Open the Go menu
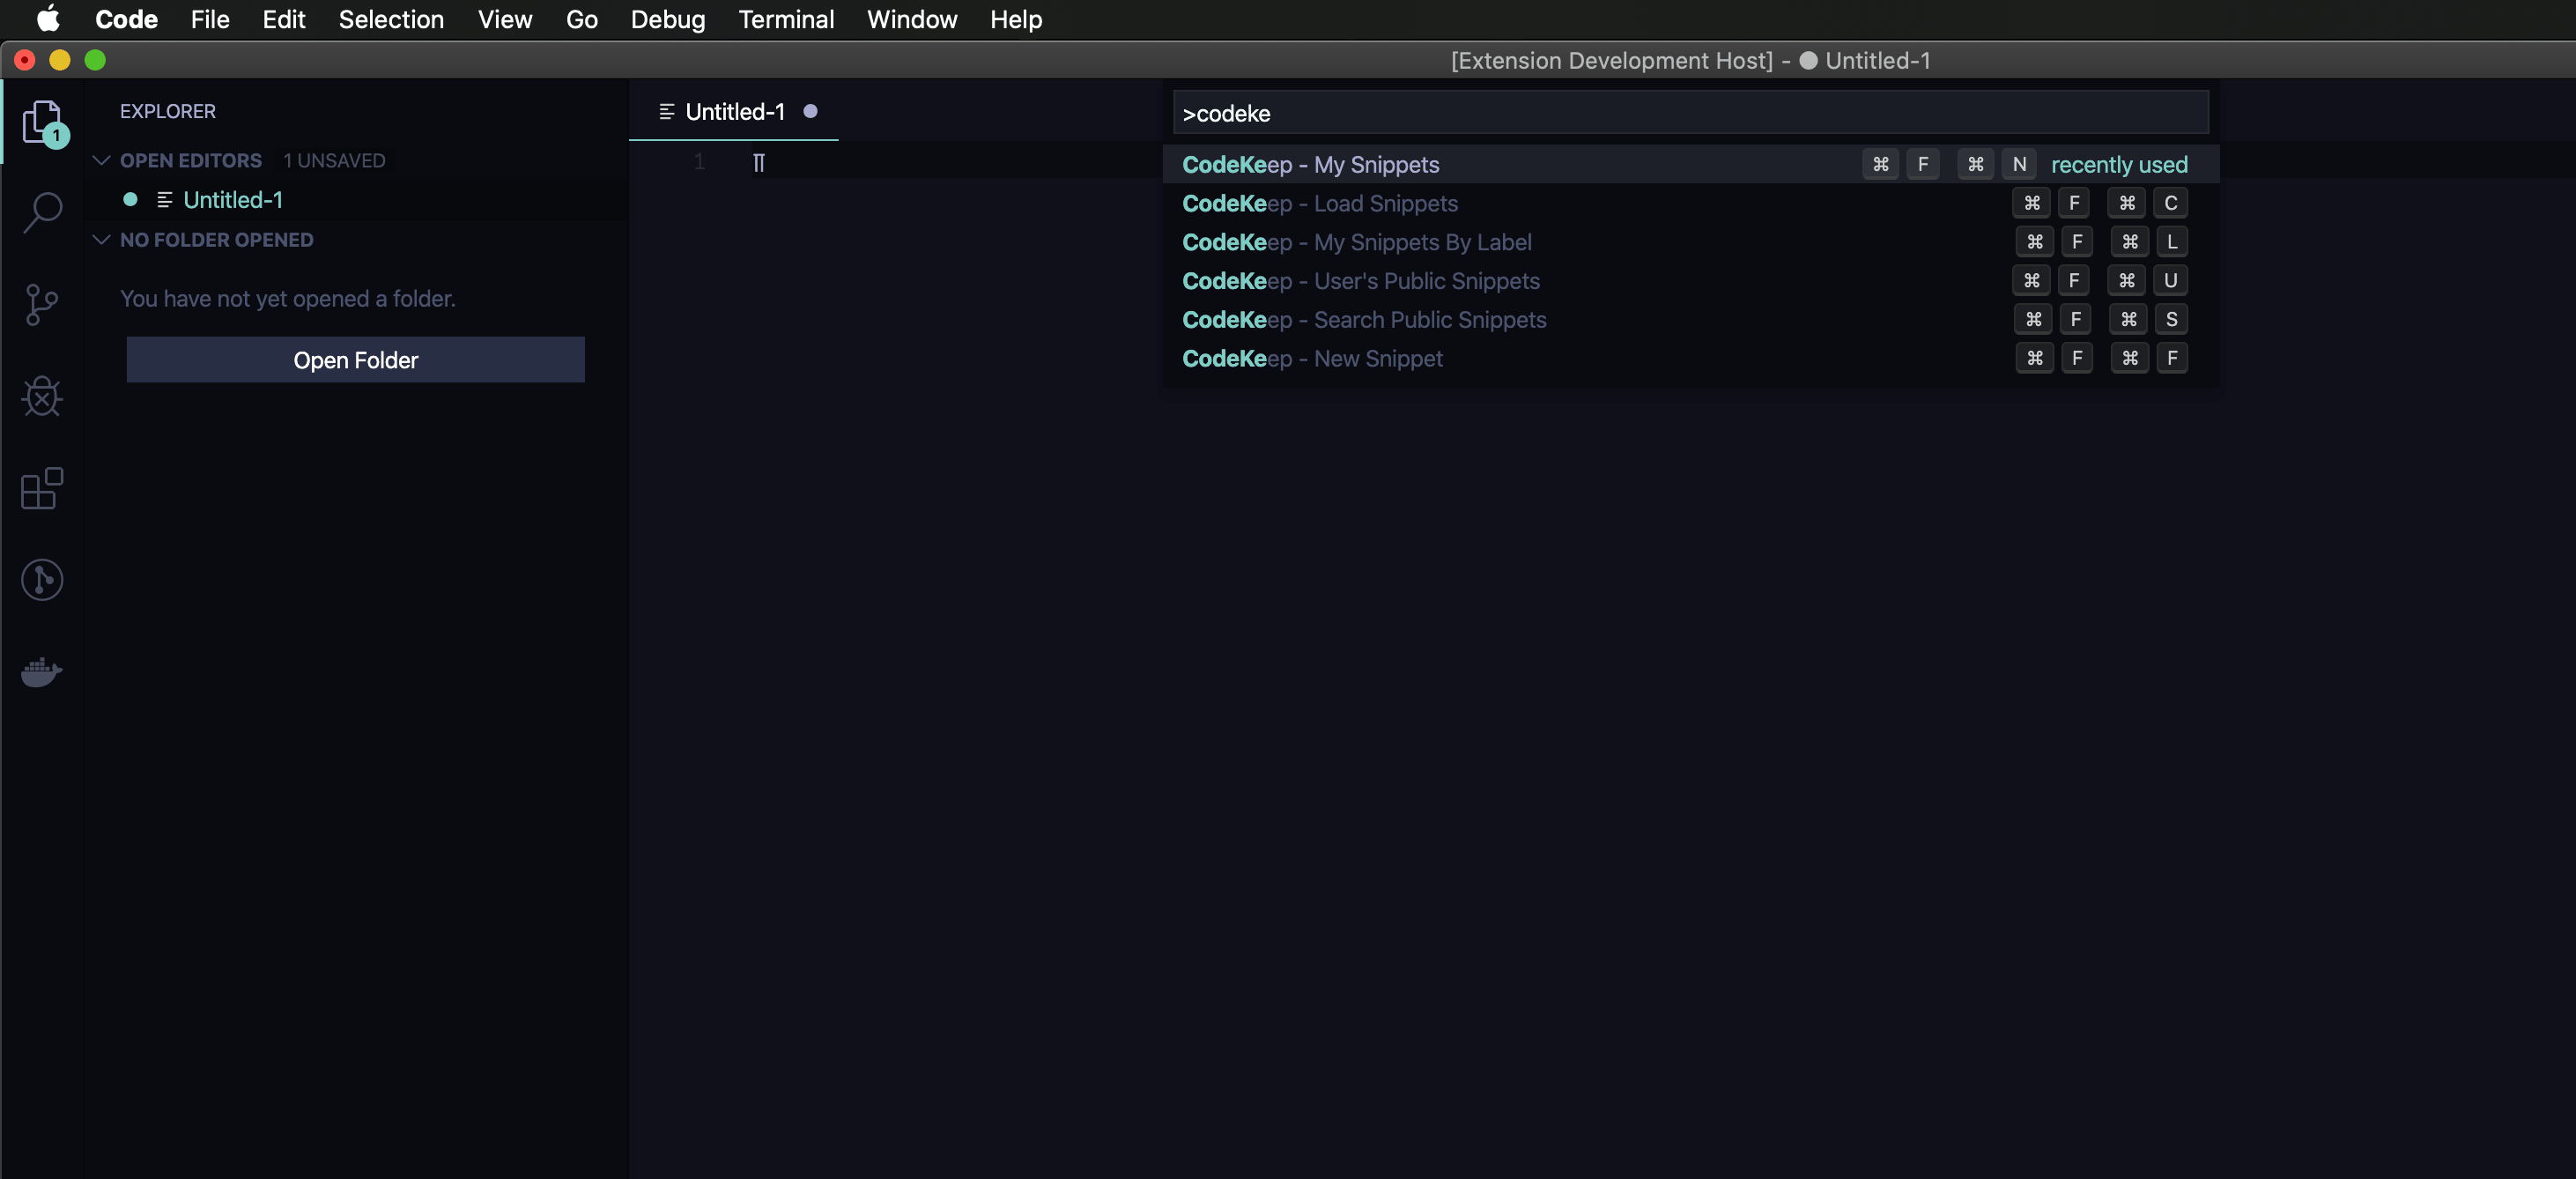This screenshot has height=1179, width=2576. 582,19
